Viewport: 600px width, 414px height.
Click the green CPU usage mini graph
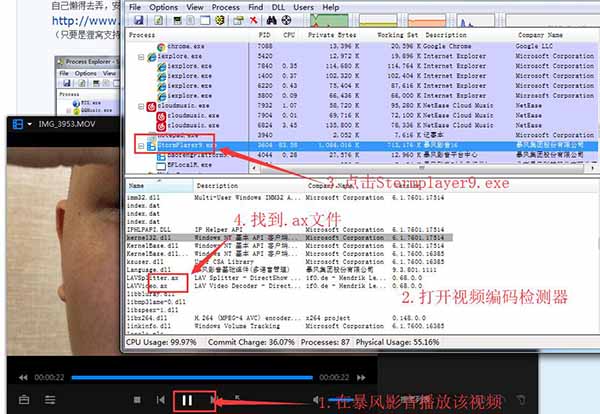click(x=329, y=21)
